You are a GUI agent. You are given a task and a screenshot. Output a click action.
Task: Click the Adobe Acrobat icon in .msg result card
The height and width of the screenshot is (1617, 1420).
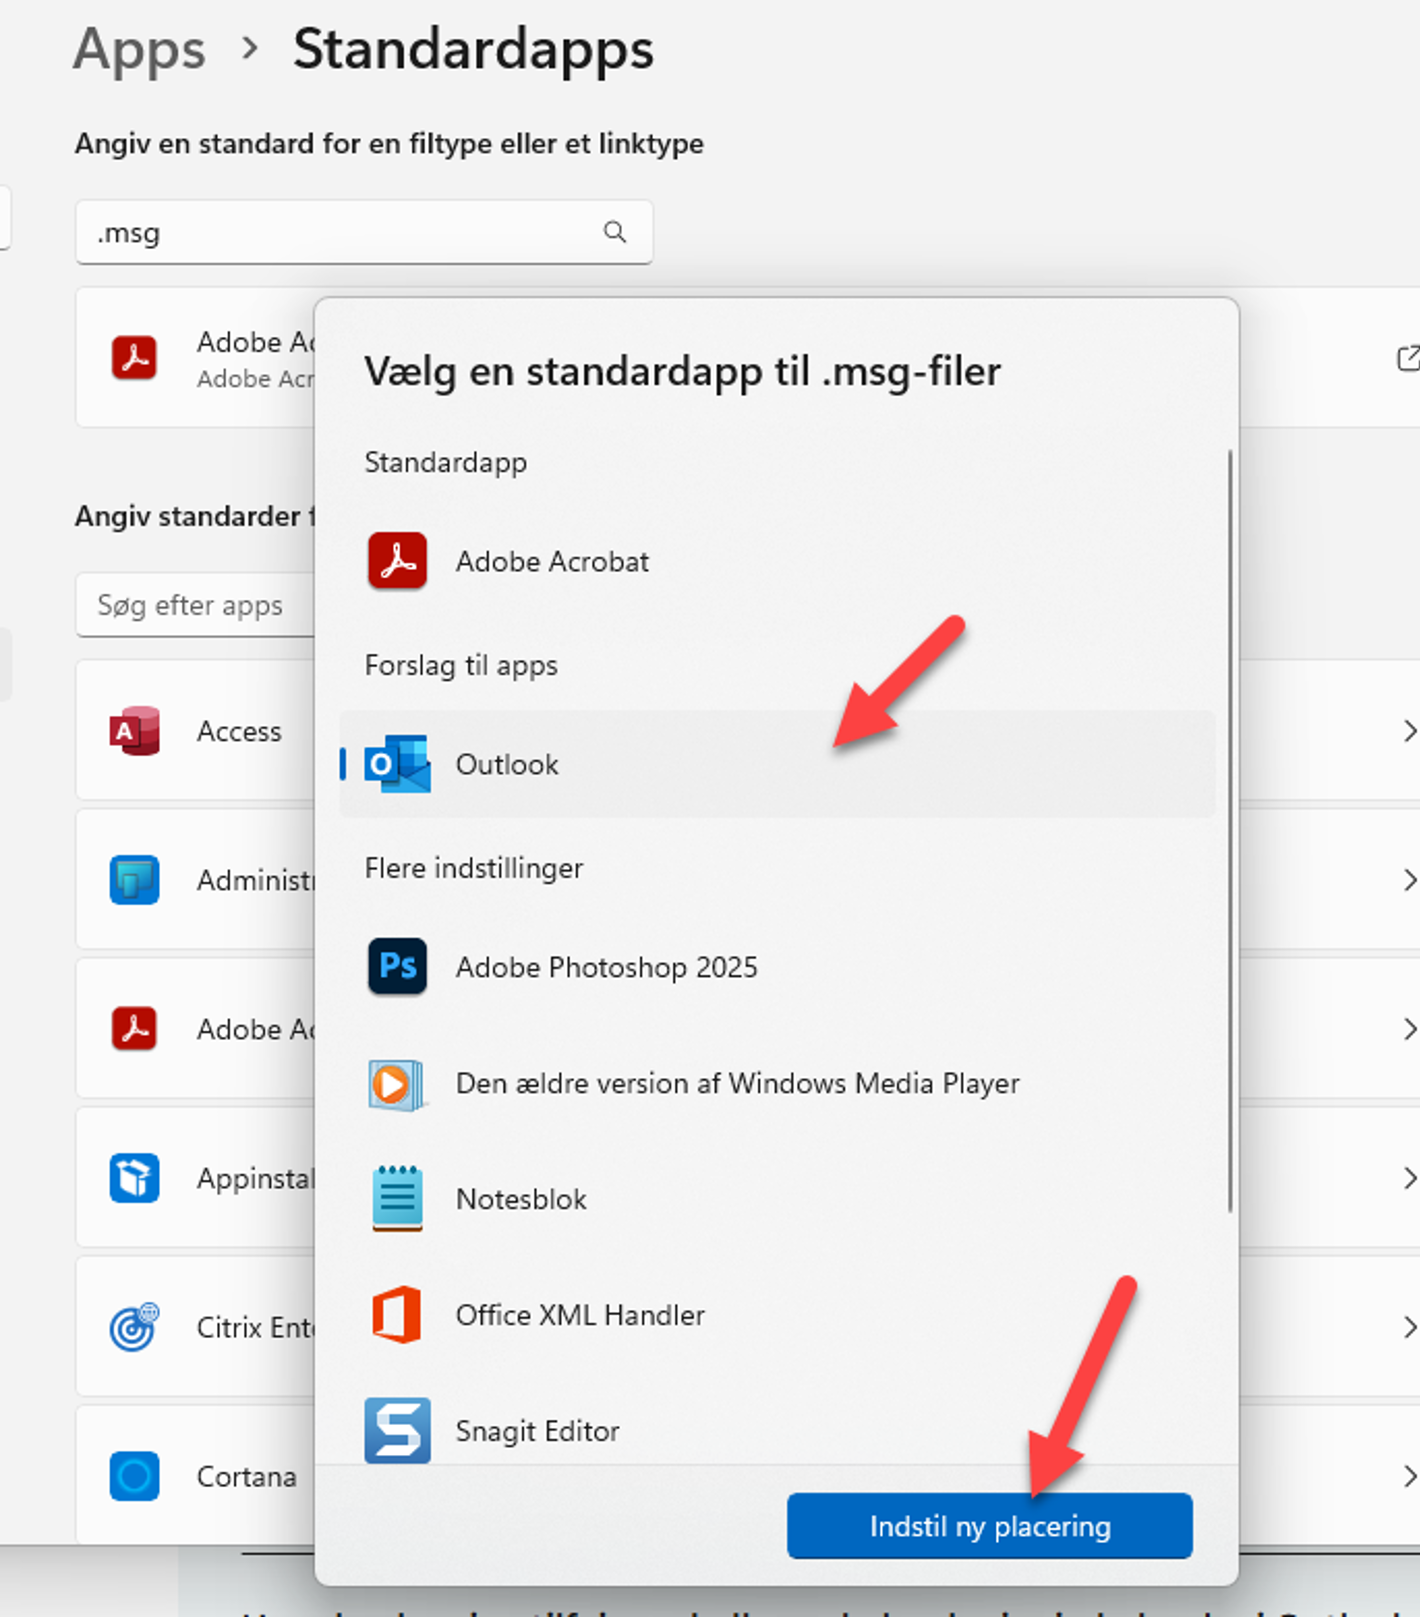click(134, 357)
